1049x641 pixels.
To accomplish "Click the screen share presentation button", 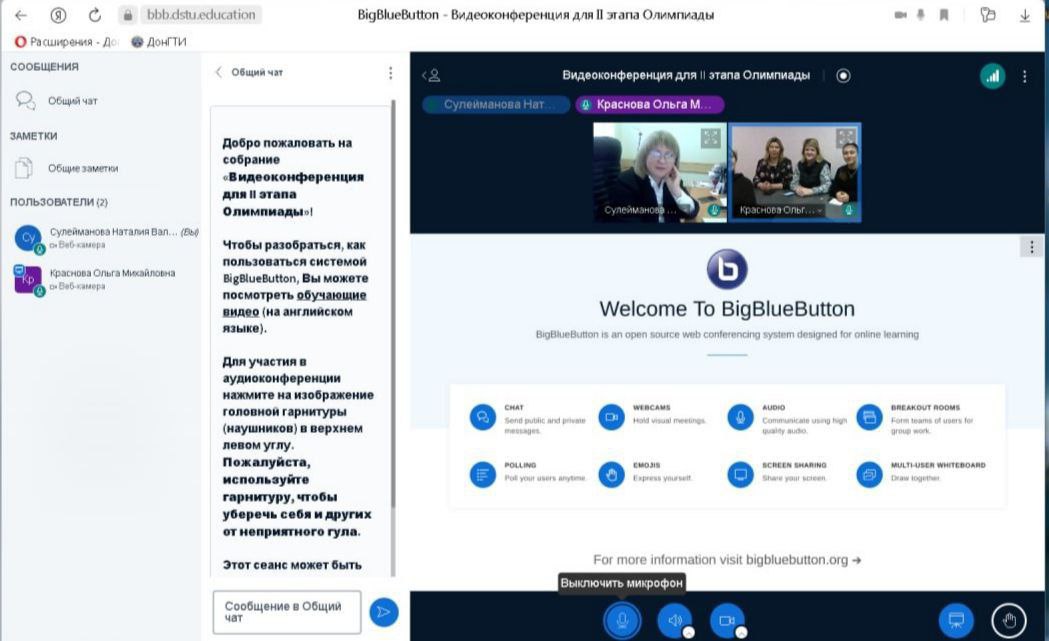I will click(956, 620).
